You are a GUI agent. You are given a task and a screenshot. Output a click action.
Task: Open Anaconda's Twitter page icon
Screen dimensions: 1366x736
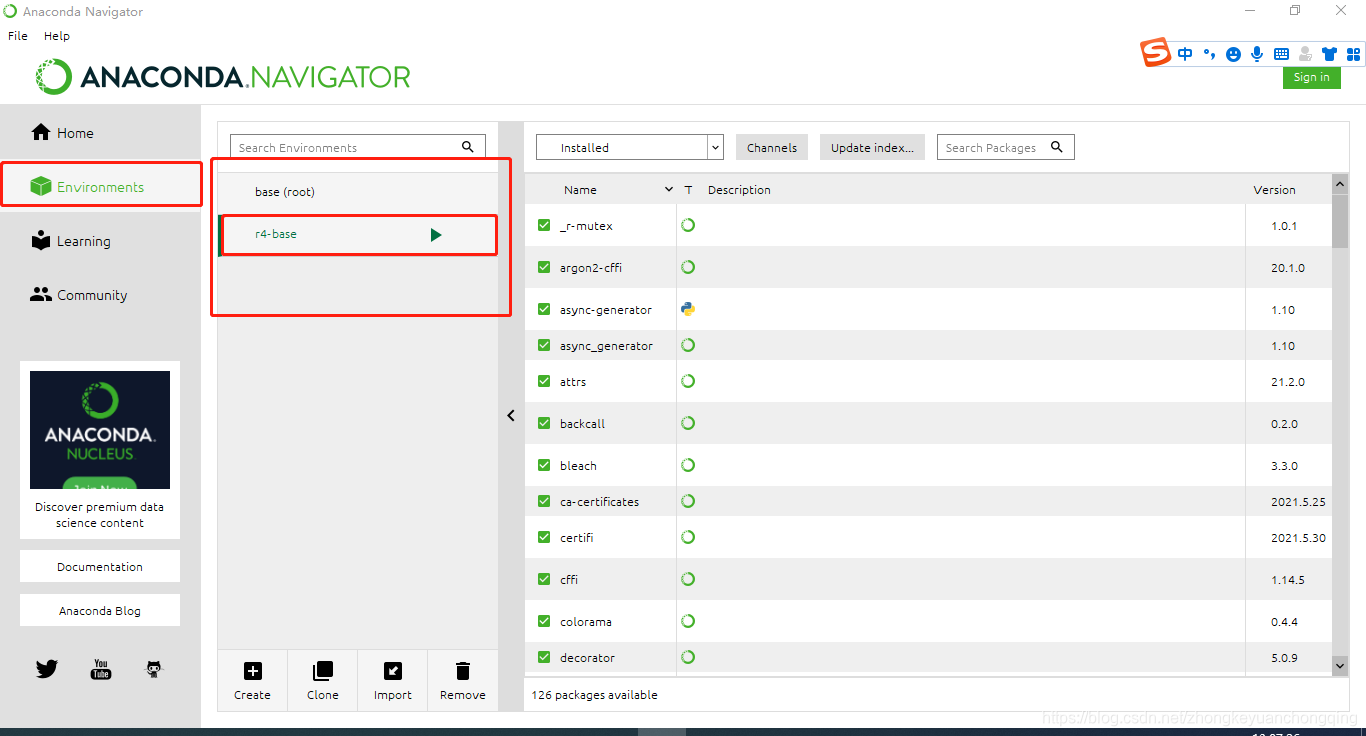(x=46, y=668)
